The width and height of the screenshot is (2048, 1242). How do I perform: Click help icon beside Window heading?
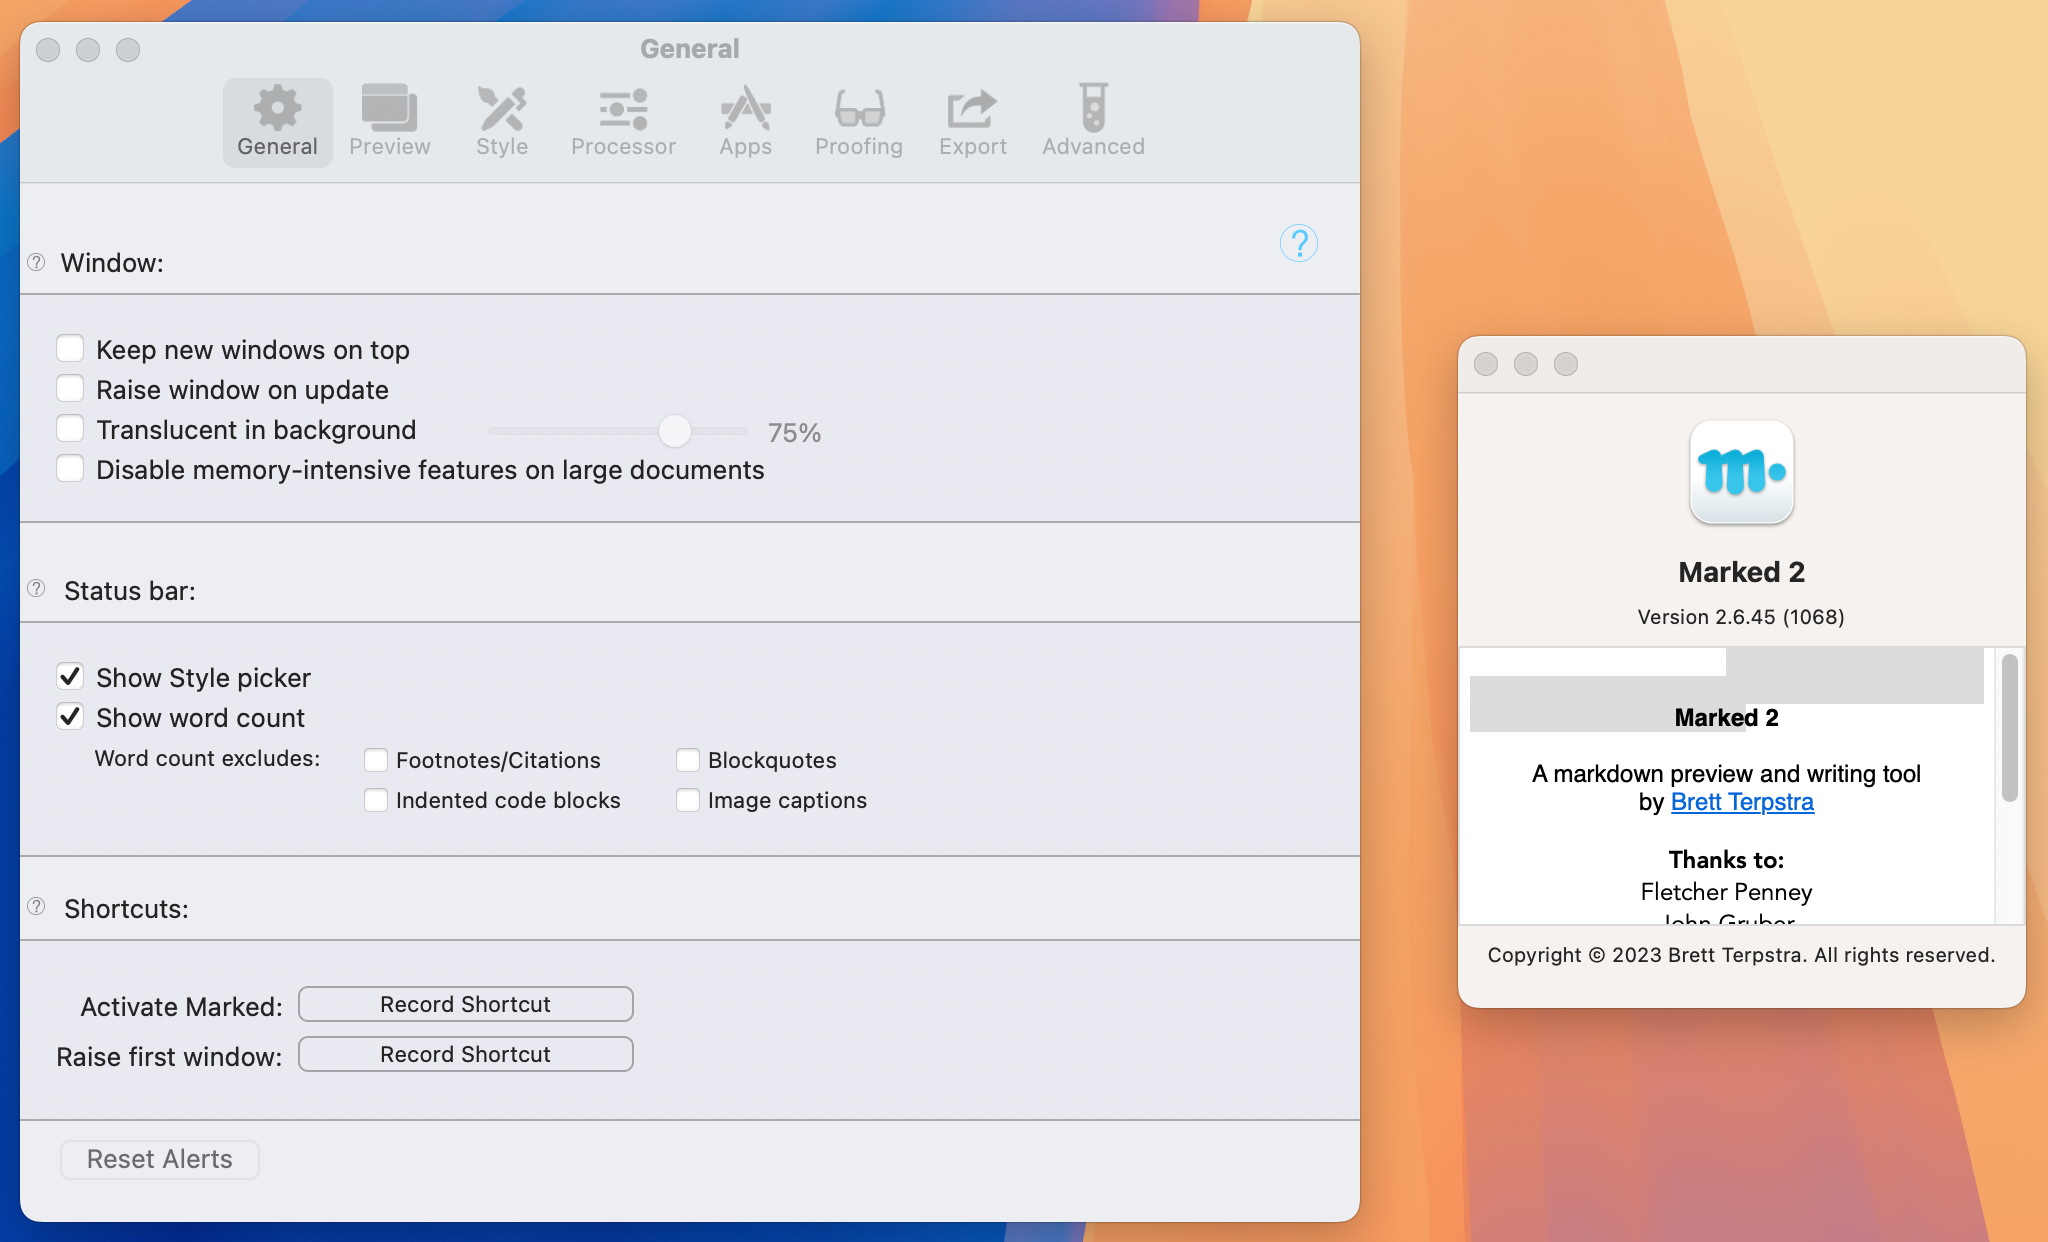36,262
